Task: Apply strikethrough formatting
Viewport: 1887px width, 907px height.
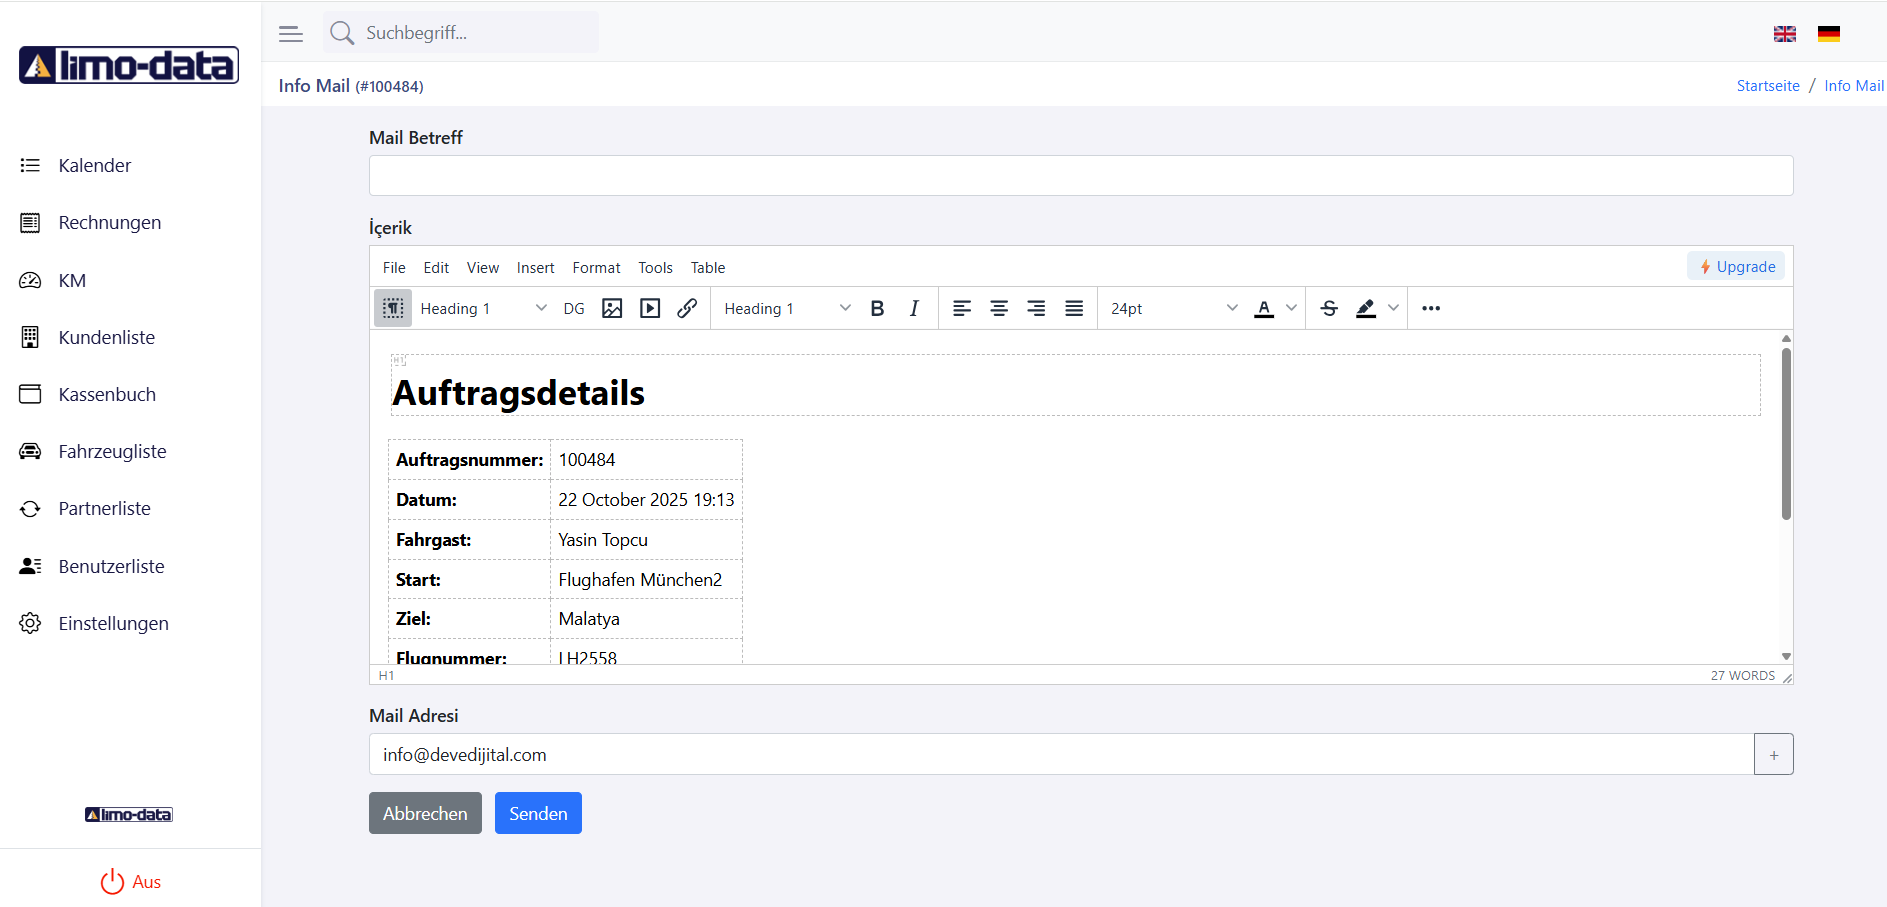Action: click(x=1329, y=308)
